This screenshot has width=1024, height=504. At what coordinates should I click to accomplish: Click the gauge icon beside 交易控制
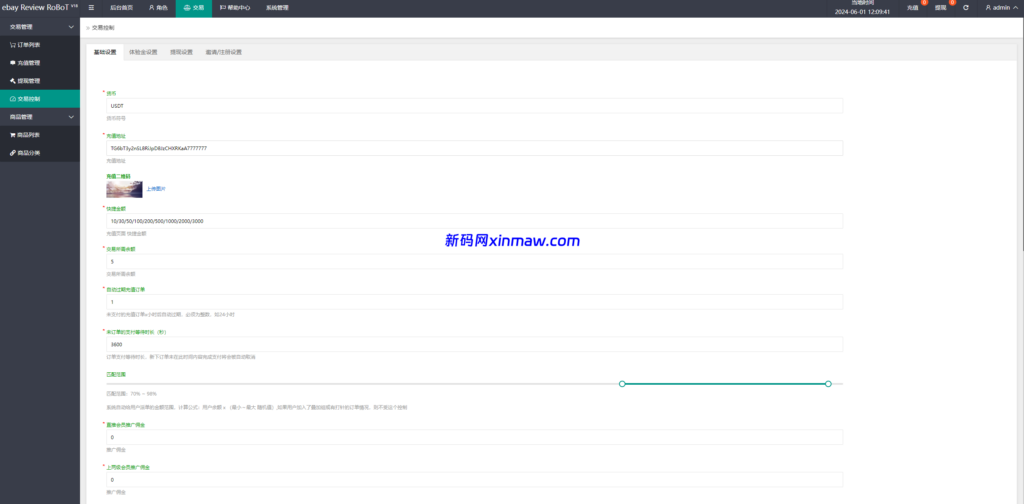point(13,99)
